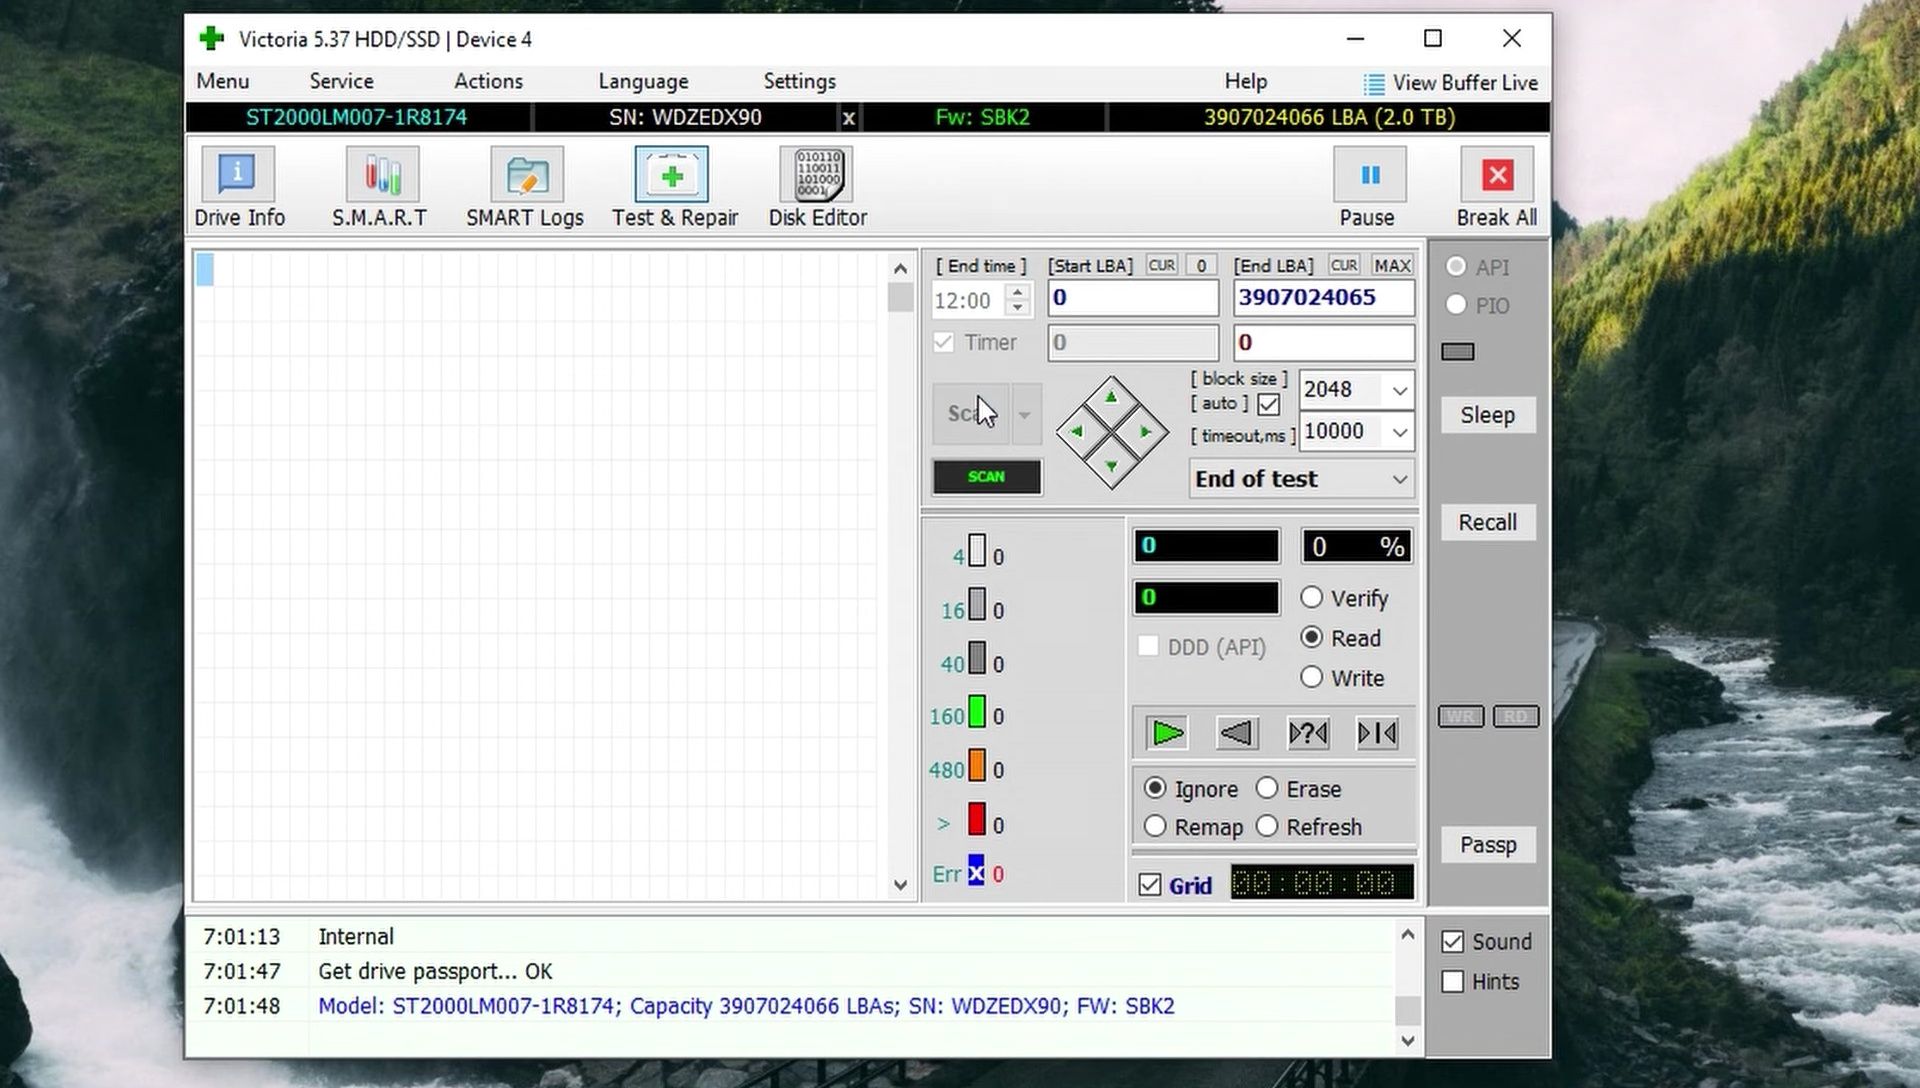Start scan with green play button
The height and width of the screenshot is (1088, 1920).
(1167, 733)
